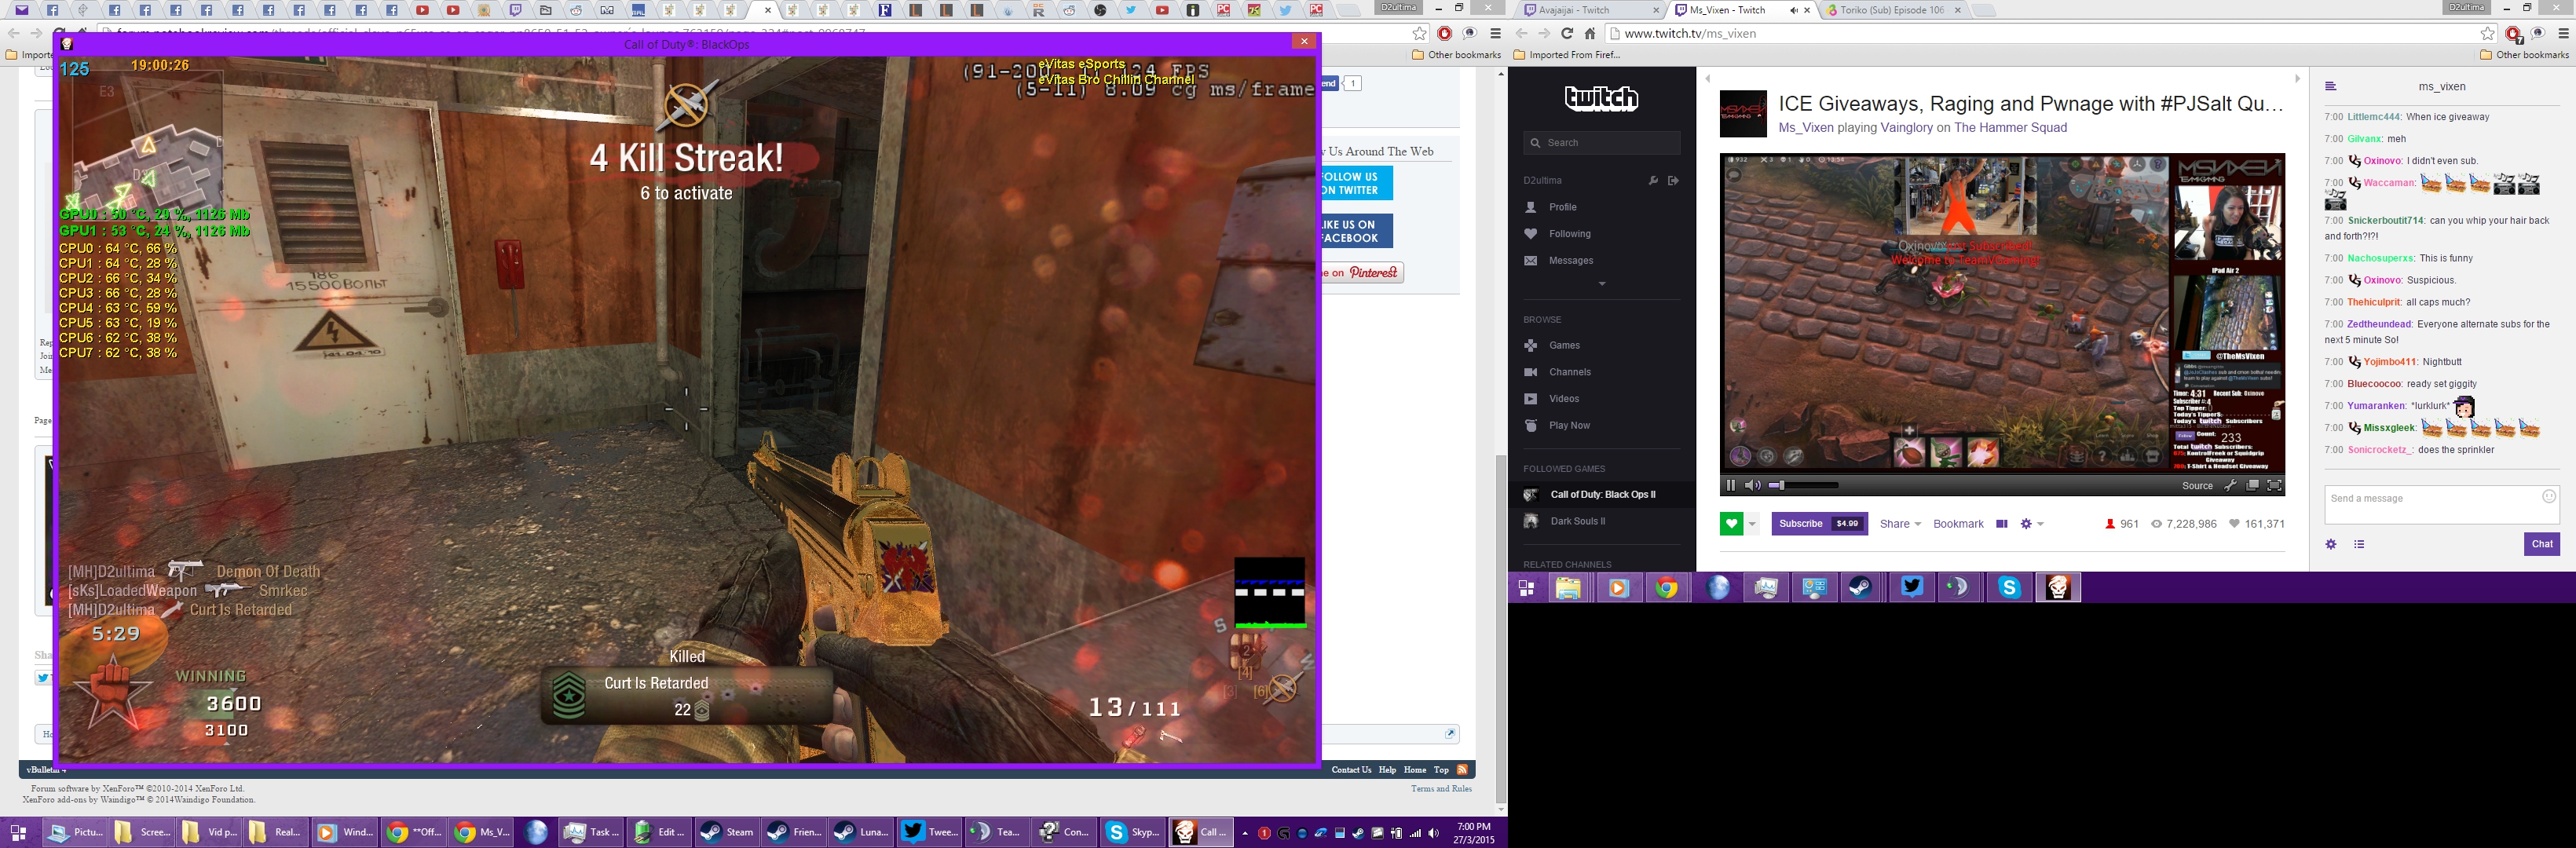The height and width of the screenshot is (848, 2576).
Task: Show the chat viewer list
Action: click(x=2359, y=544)
